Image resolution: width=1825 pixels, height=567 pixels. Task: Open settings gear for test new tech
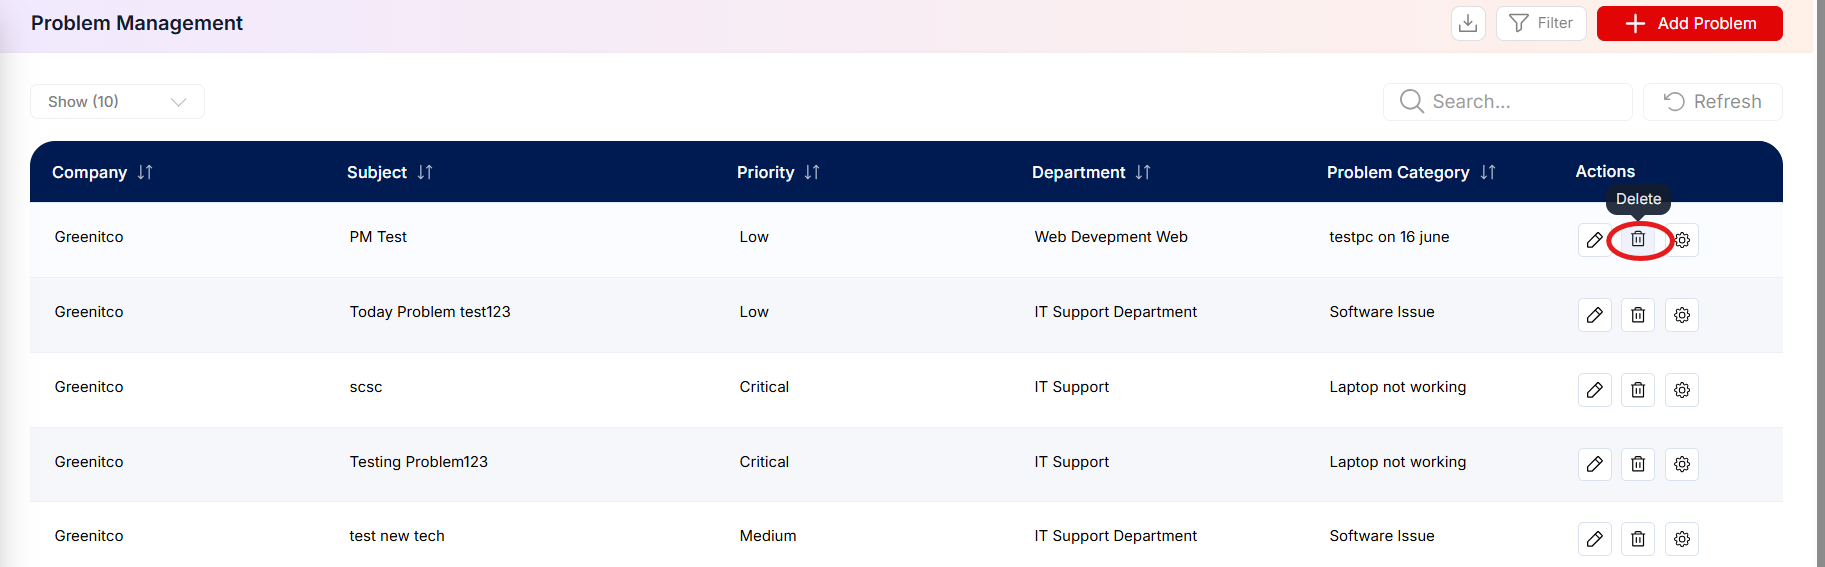click(1682, 539)
